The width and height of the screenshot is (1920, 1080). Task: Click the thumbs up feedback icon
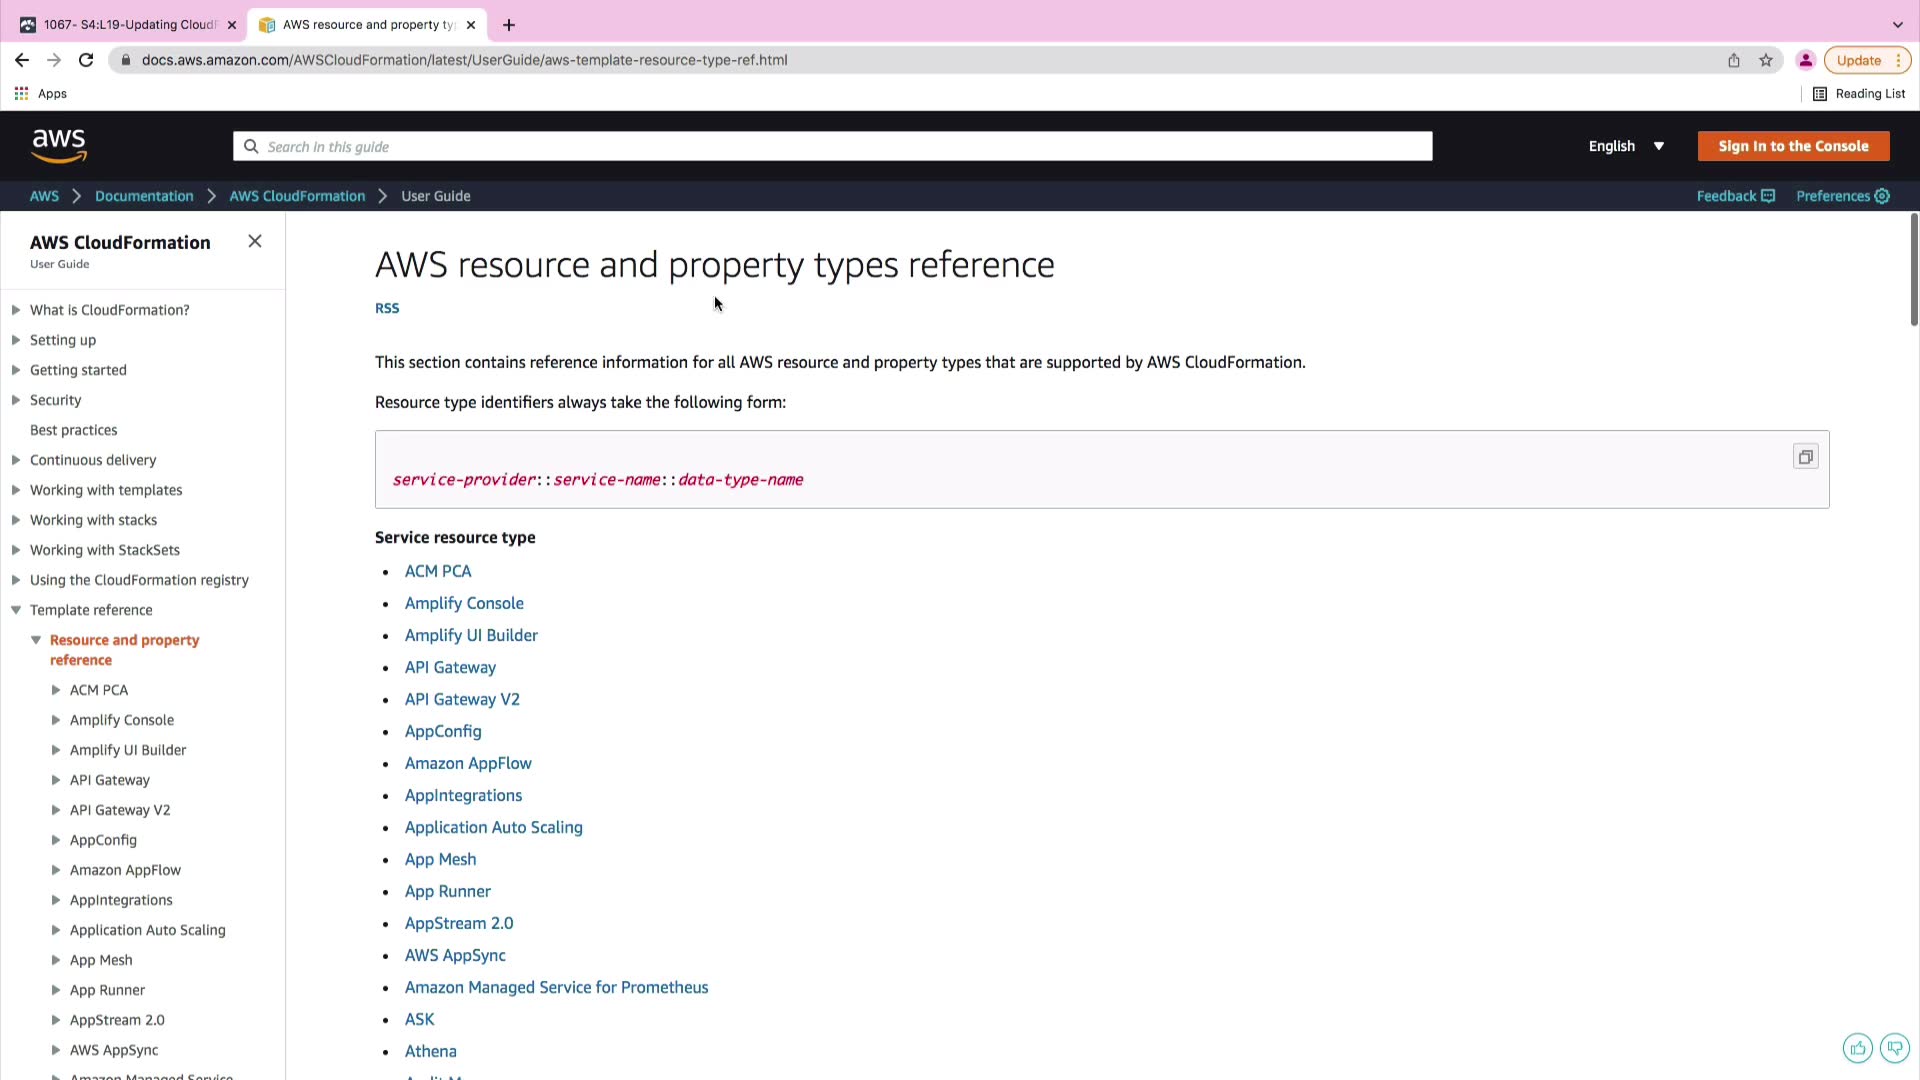point(1857,1048)
